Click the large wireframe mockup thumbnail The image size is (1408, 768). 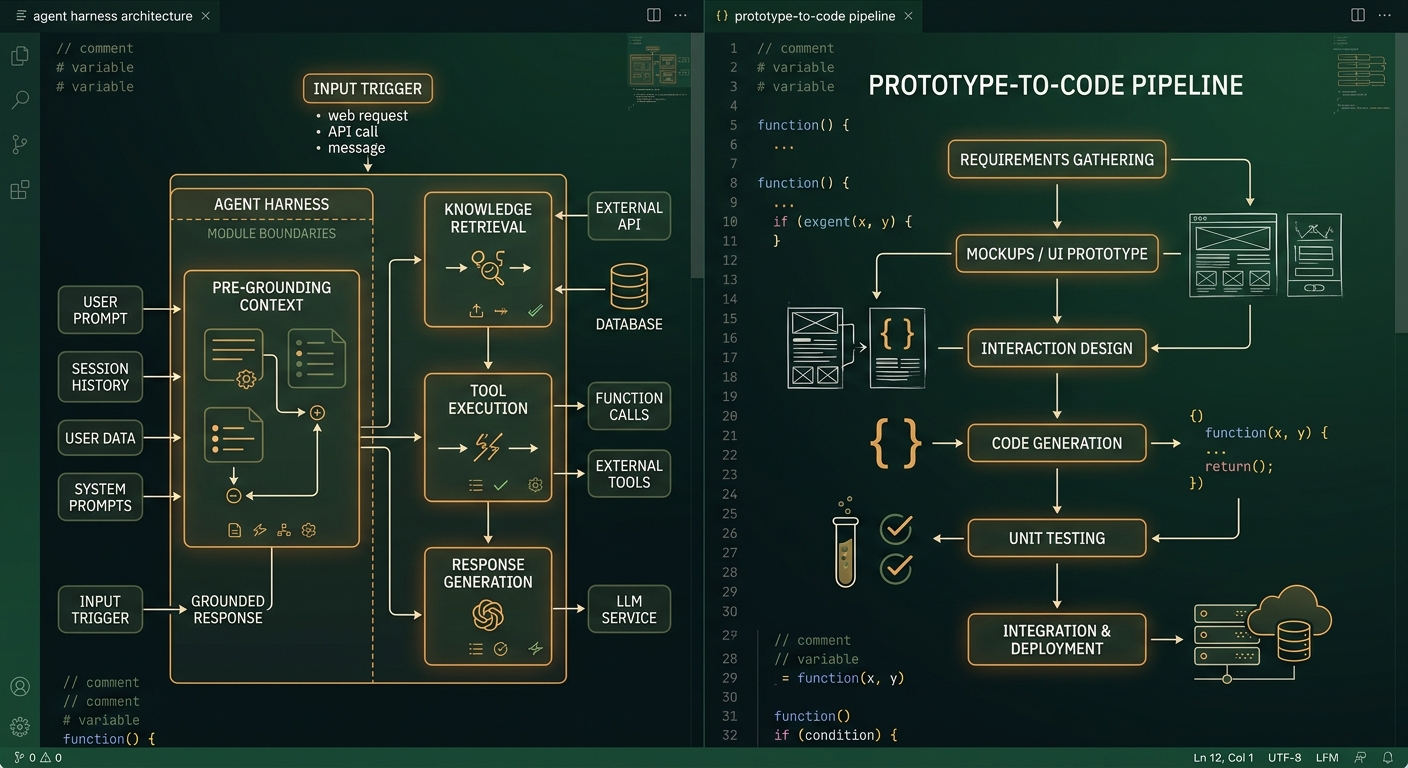(x=1233, y=255)
